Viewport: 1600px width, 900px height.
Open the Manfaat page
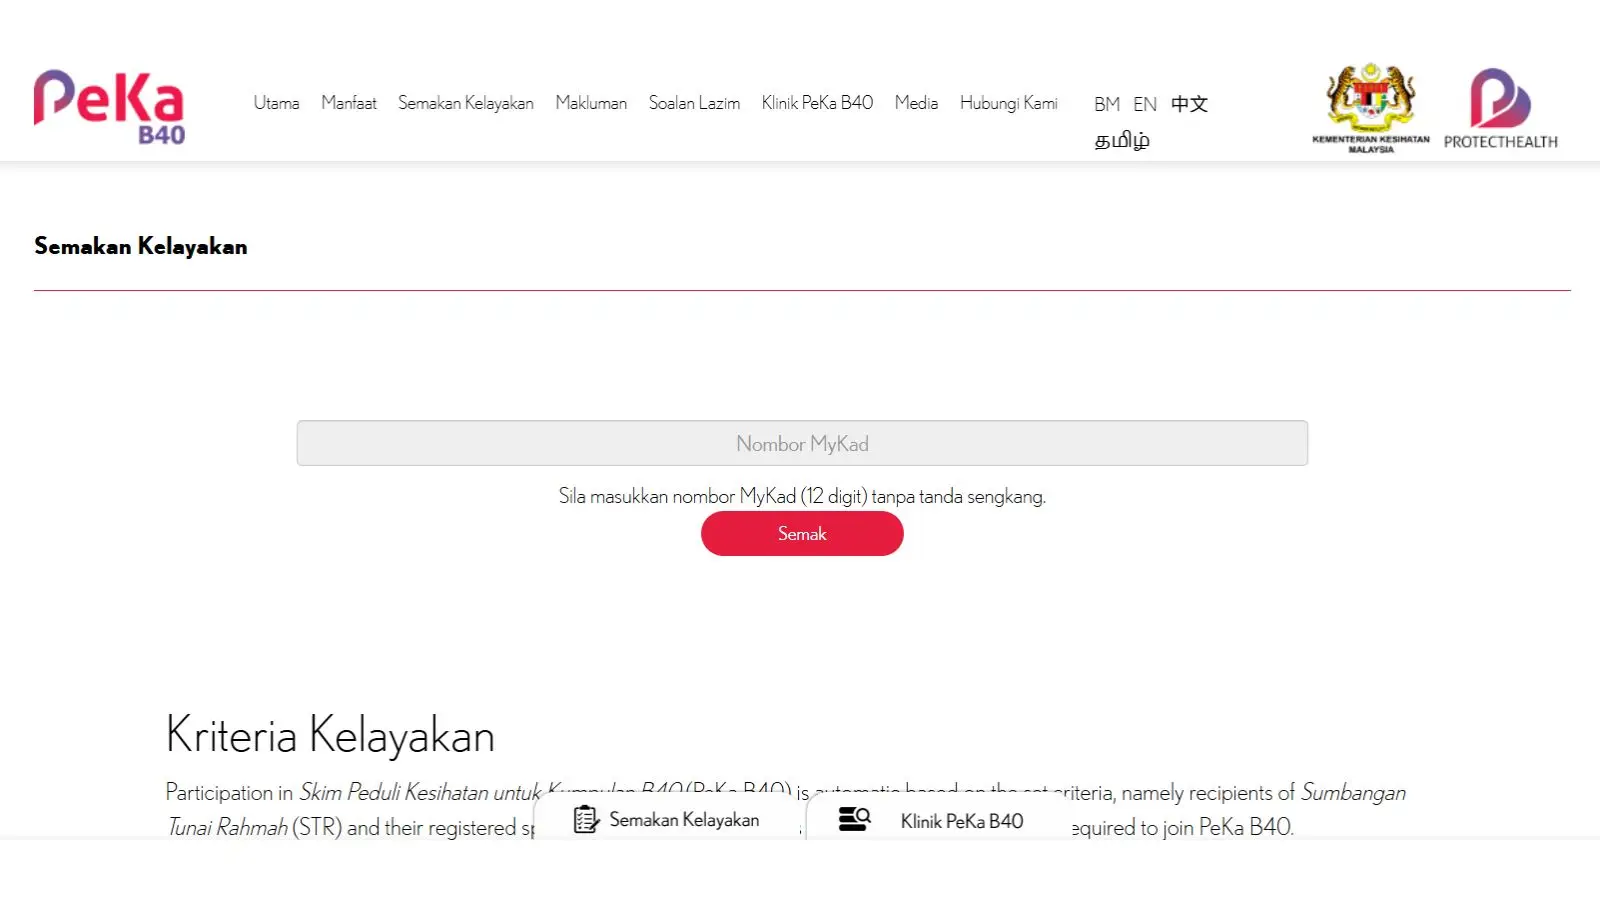[x=348, y=103]
